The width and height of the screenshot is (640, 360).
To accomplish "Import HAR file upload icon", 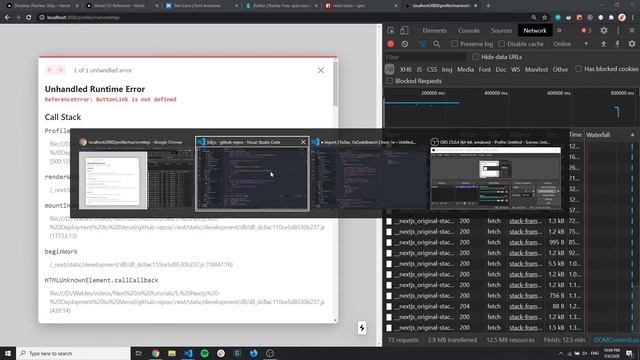I will coord(603,44).
